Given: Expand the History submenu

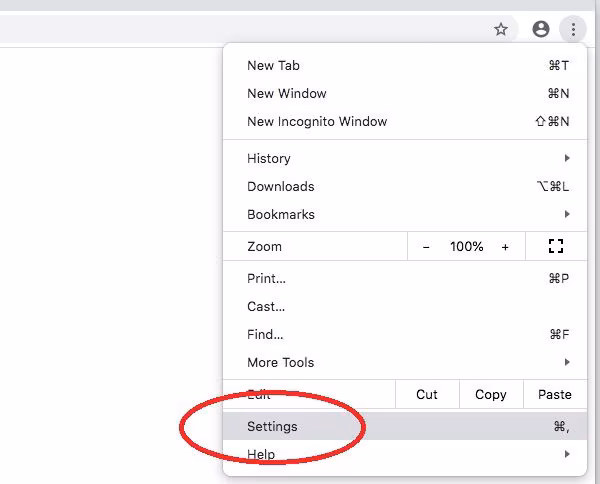Looking at the screenshot, I should tap(268, 158).
